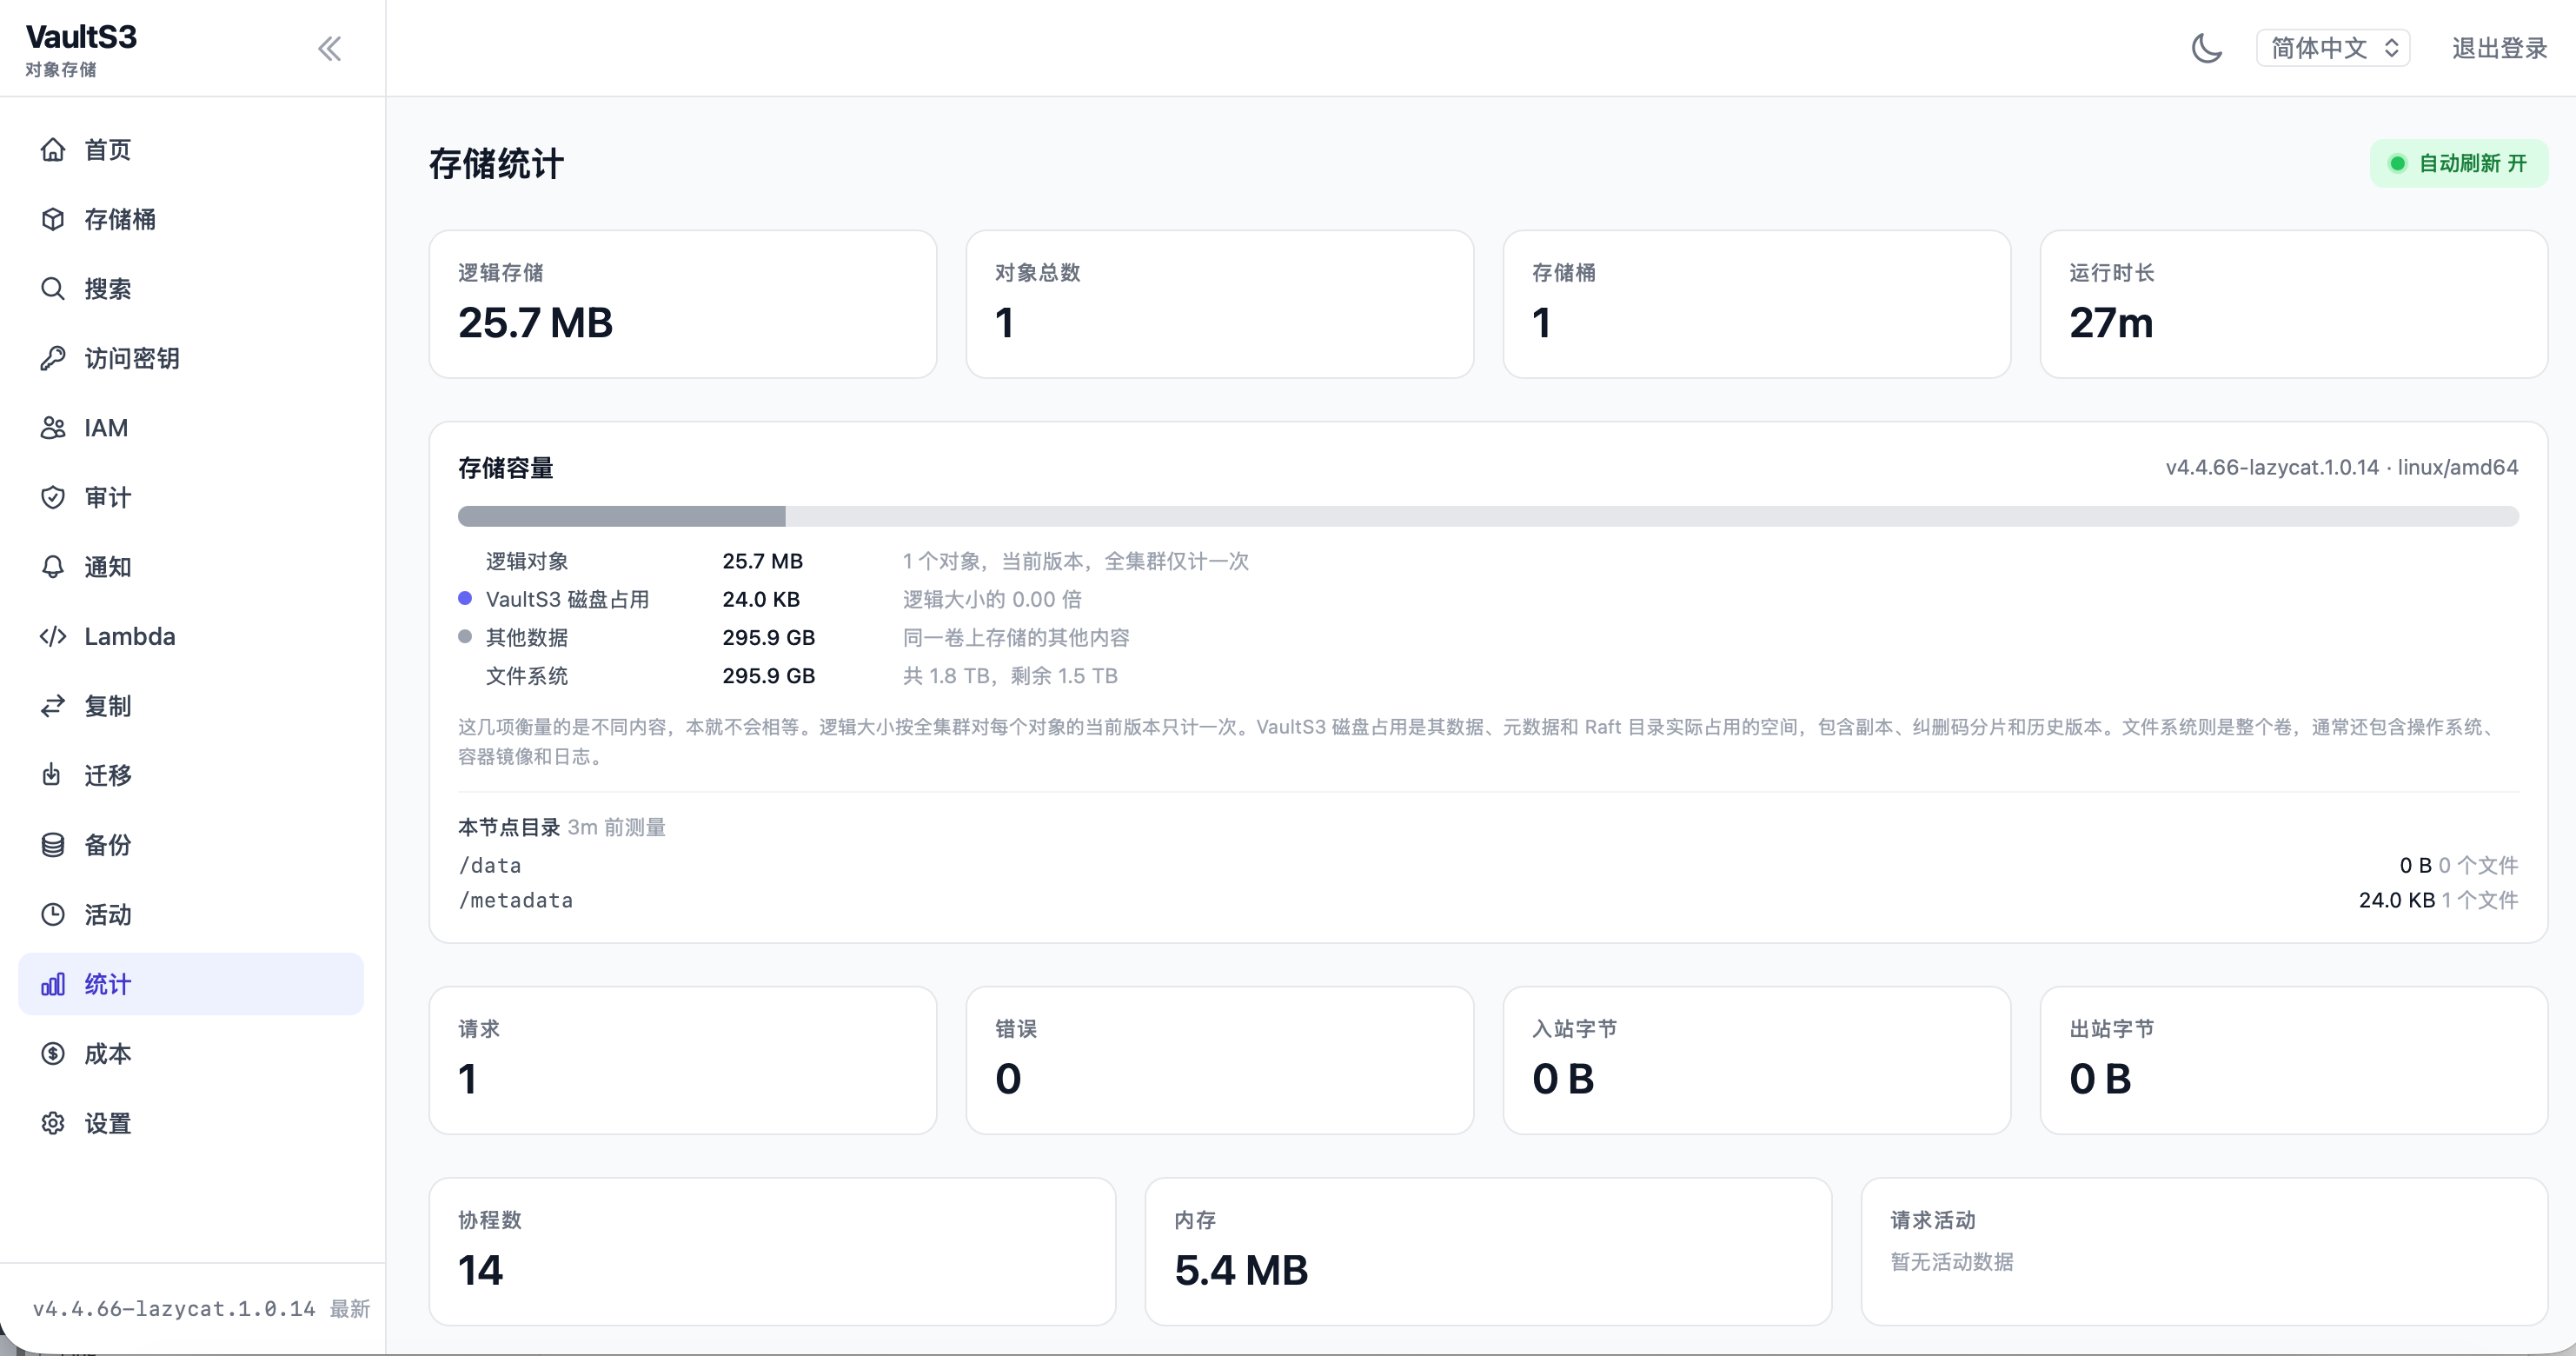This screenshot has height=1356, width=2576.
Task: Click the 存储桶 count card
Action: tap(1757, 304)
